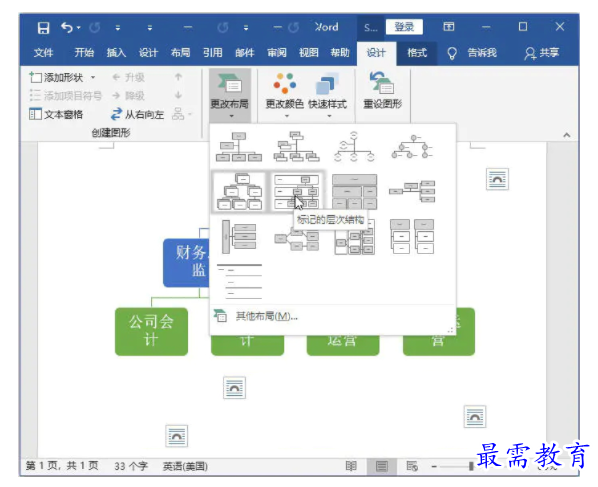Open the 更改颜色 color dropdown
The width and height of the screenshot is (598, 487).
pyautogui.click(x=285, y=95)
